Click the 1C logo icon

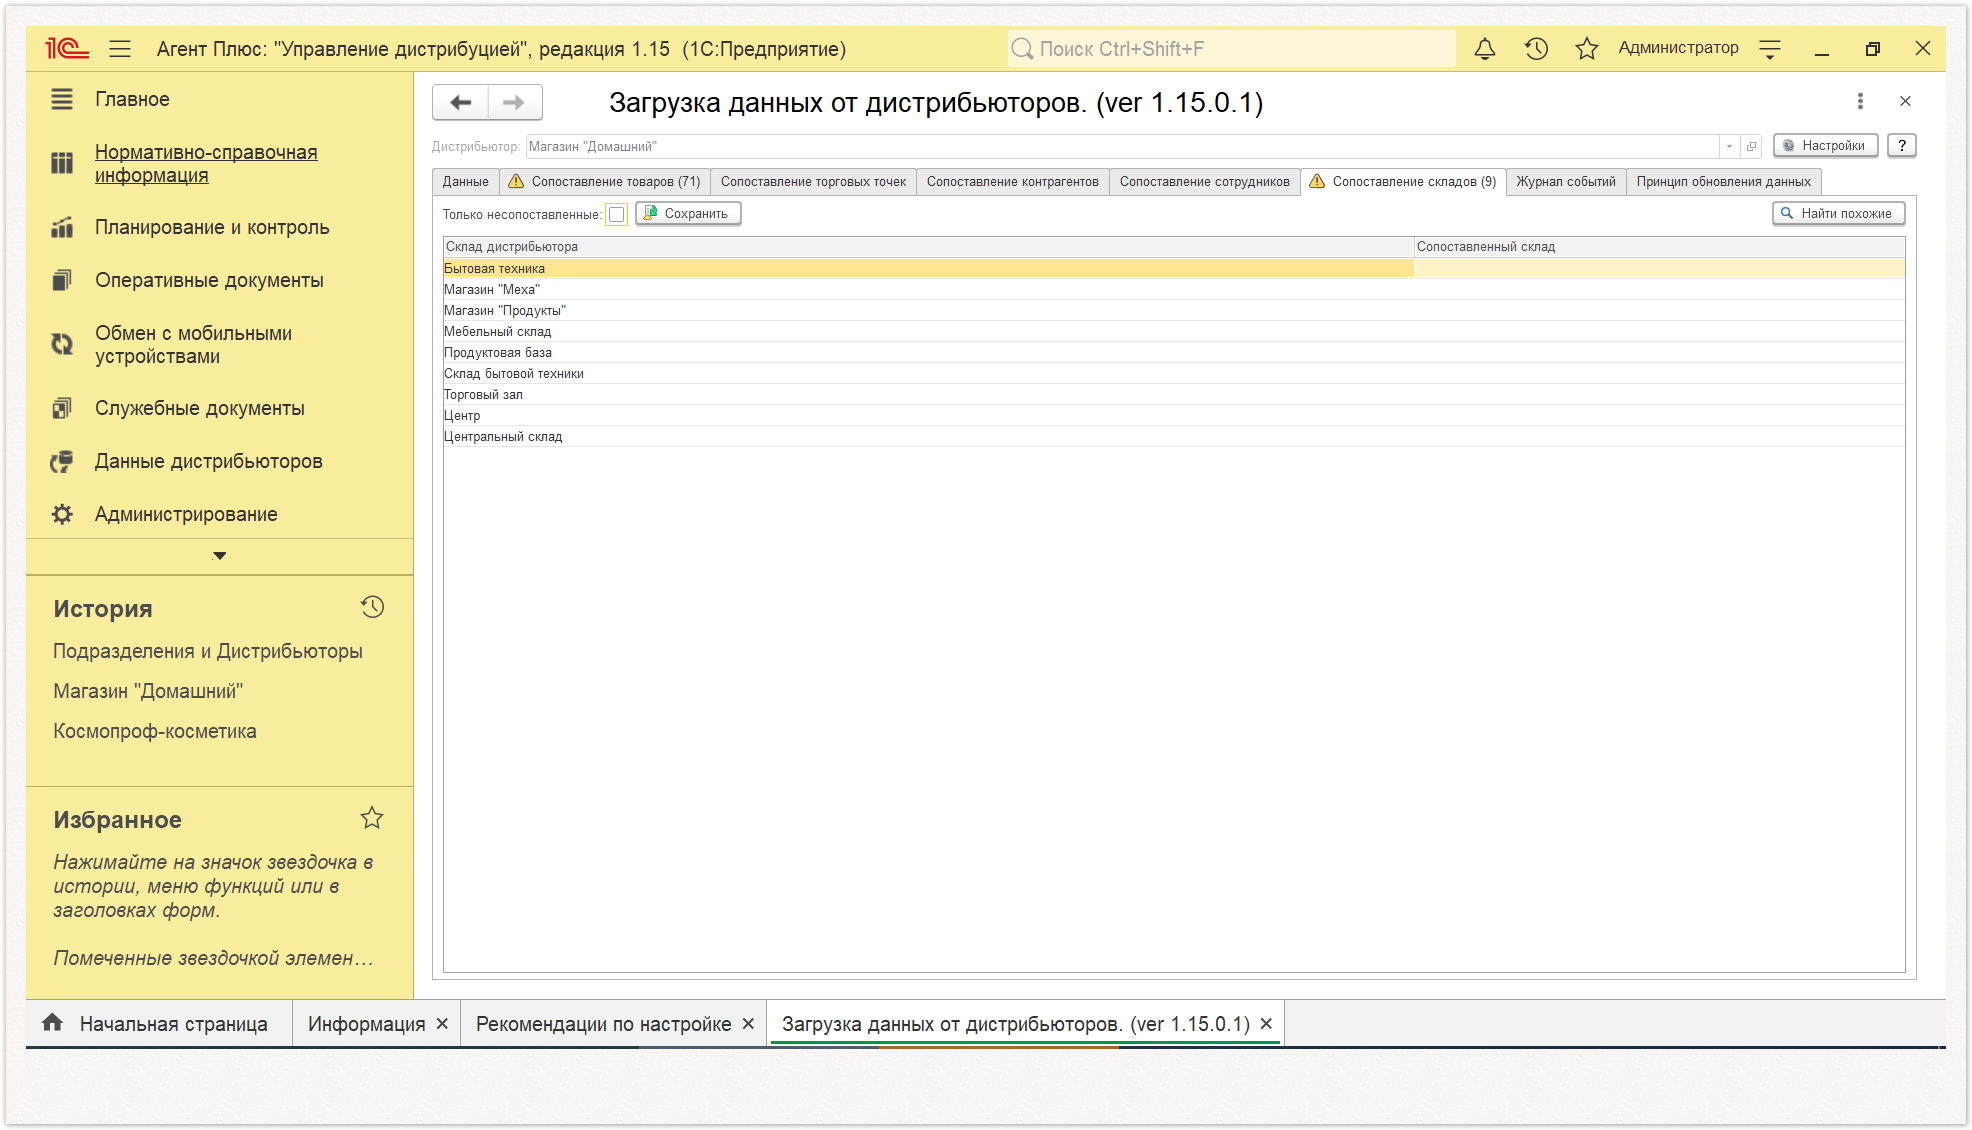click(67, 48)
